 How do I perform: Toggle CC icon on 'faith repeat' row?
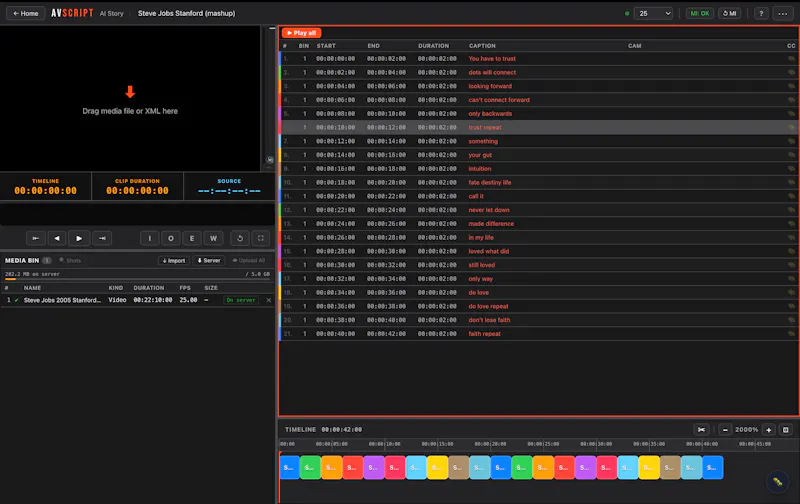pos(791,334)
